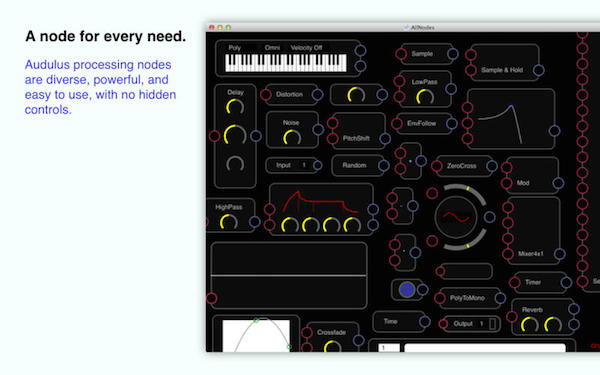600x375 pixels.
Task: Click the Delay node input port
Action: [x=214, y=136]
